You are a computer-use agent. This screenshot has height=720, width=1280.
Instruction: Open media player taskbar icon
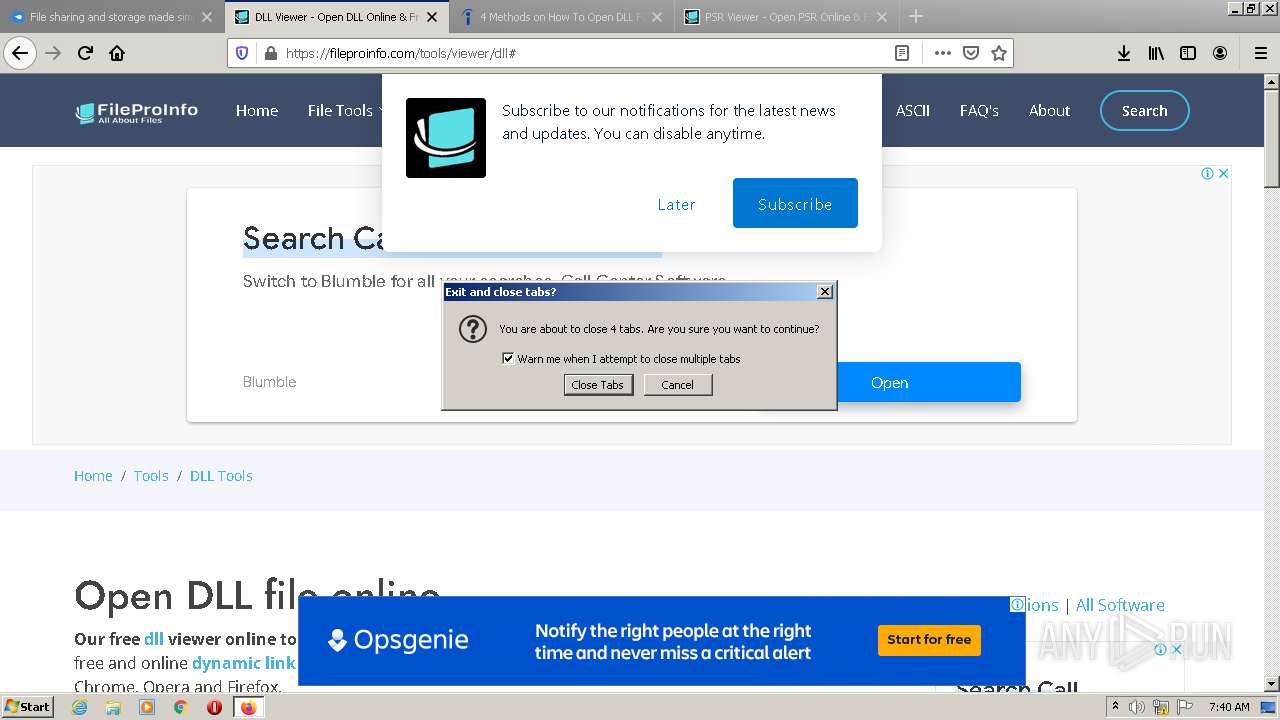tap(147, 707)
